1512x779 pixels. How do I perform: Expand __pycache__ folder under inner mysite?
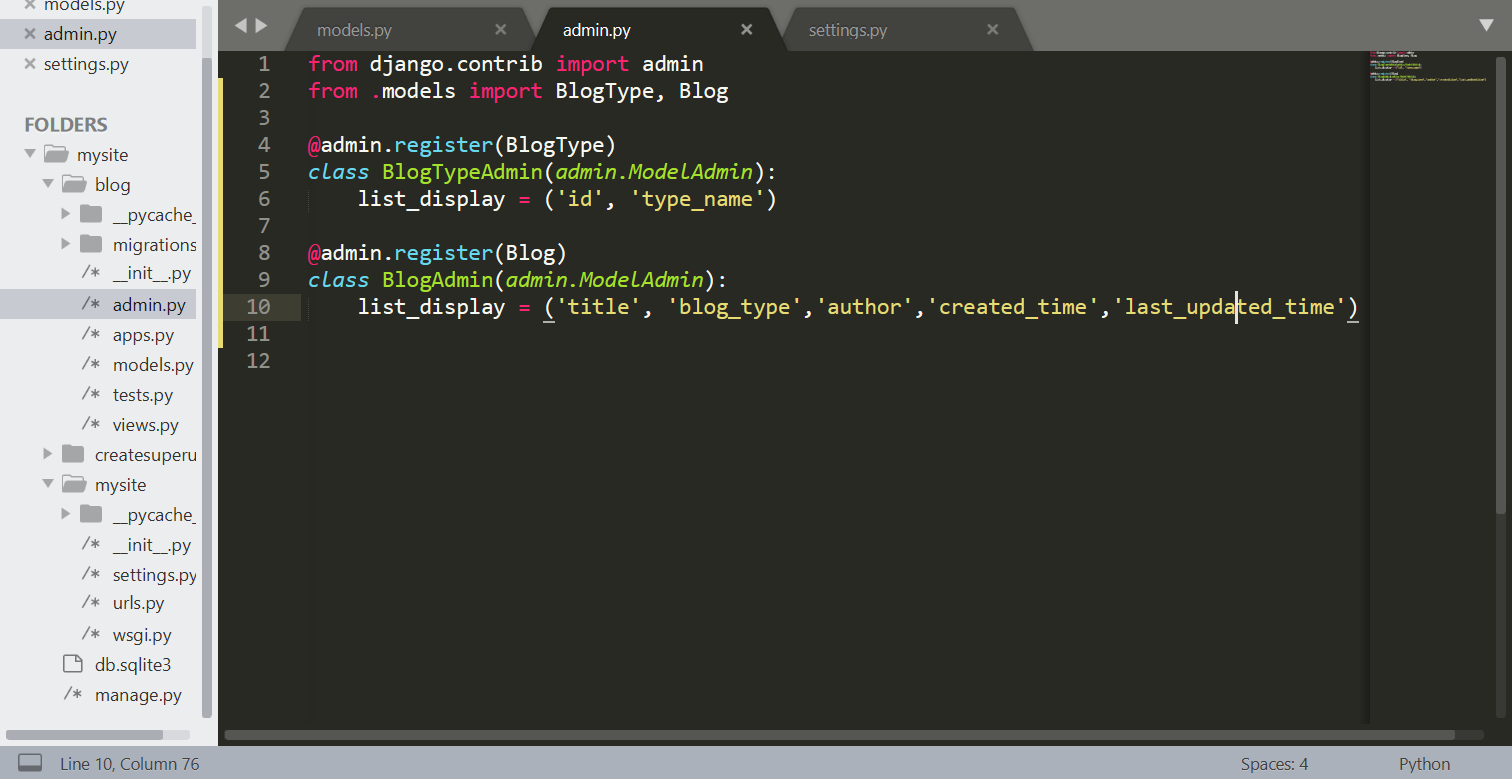[x=66, y=514]
